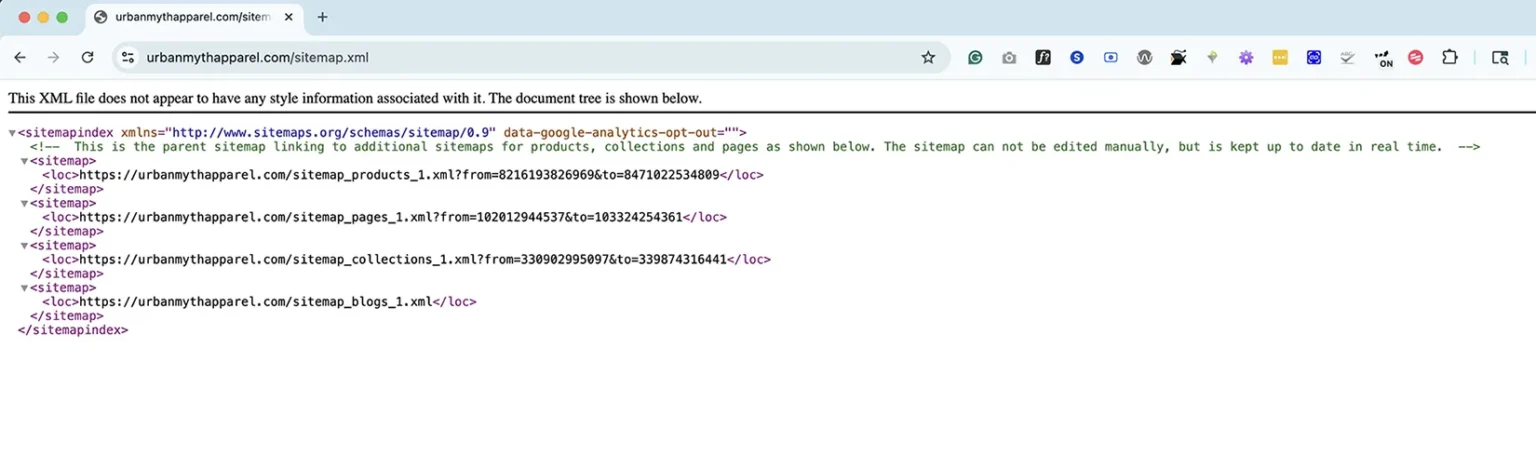Bookmark this page with the star icon
The width and height of the screenshot is (1536, 468).
click(x=928, y=58)
